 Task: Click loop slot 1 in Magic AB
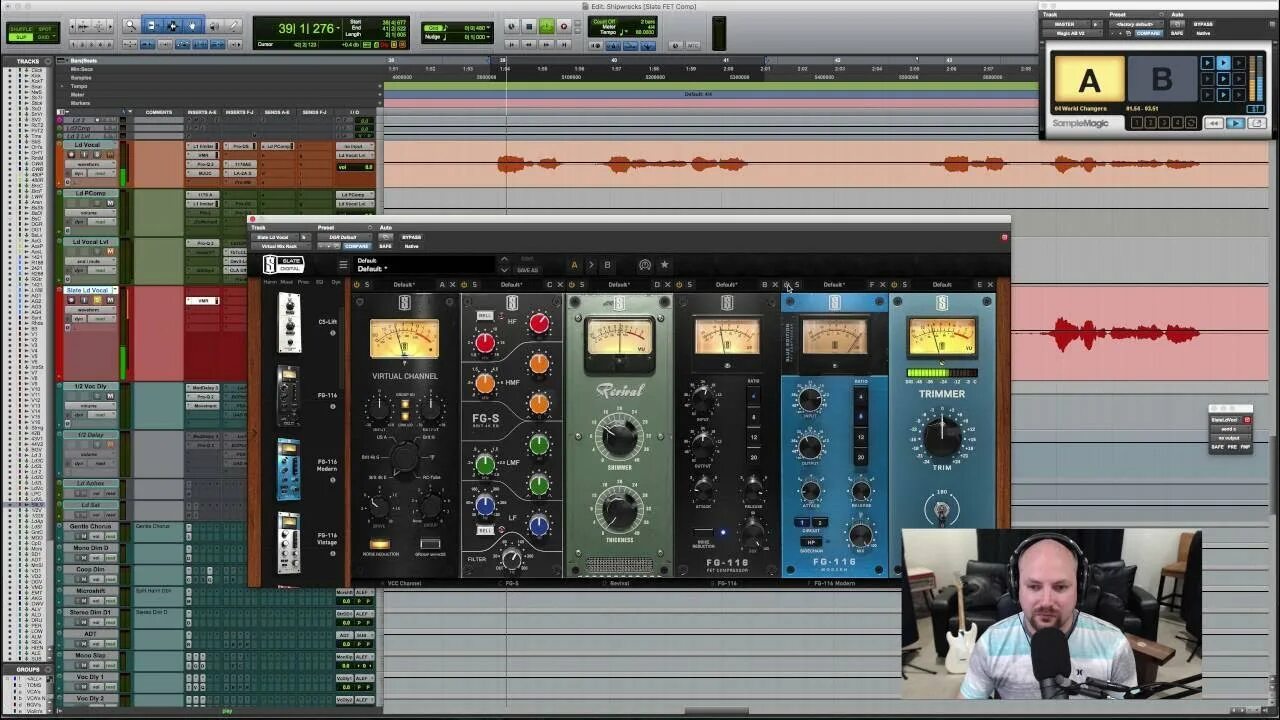coord(1138,123)
